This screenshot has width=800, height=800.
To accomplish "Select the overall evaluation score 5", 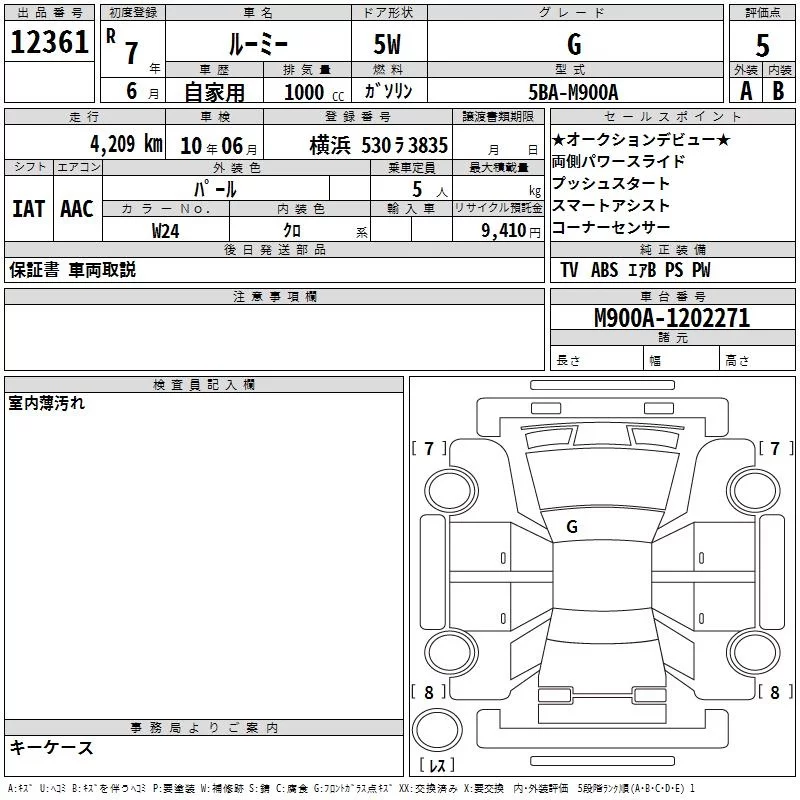I will (x=762, y=44).
